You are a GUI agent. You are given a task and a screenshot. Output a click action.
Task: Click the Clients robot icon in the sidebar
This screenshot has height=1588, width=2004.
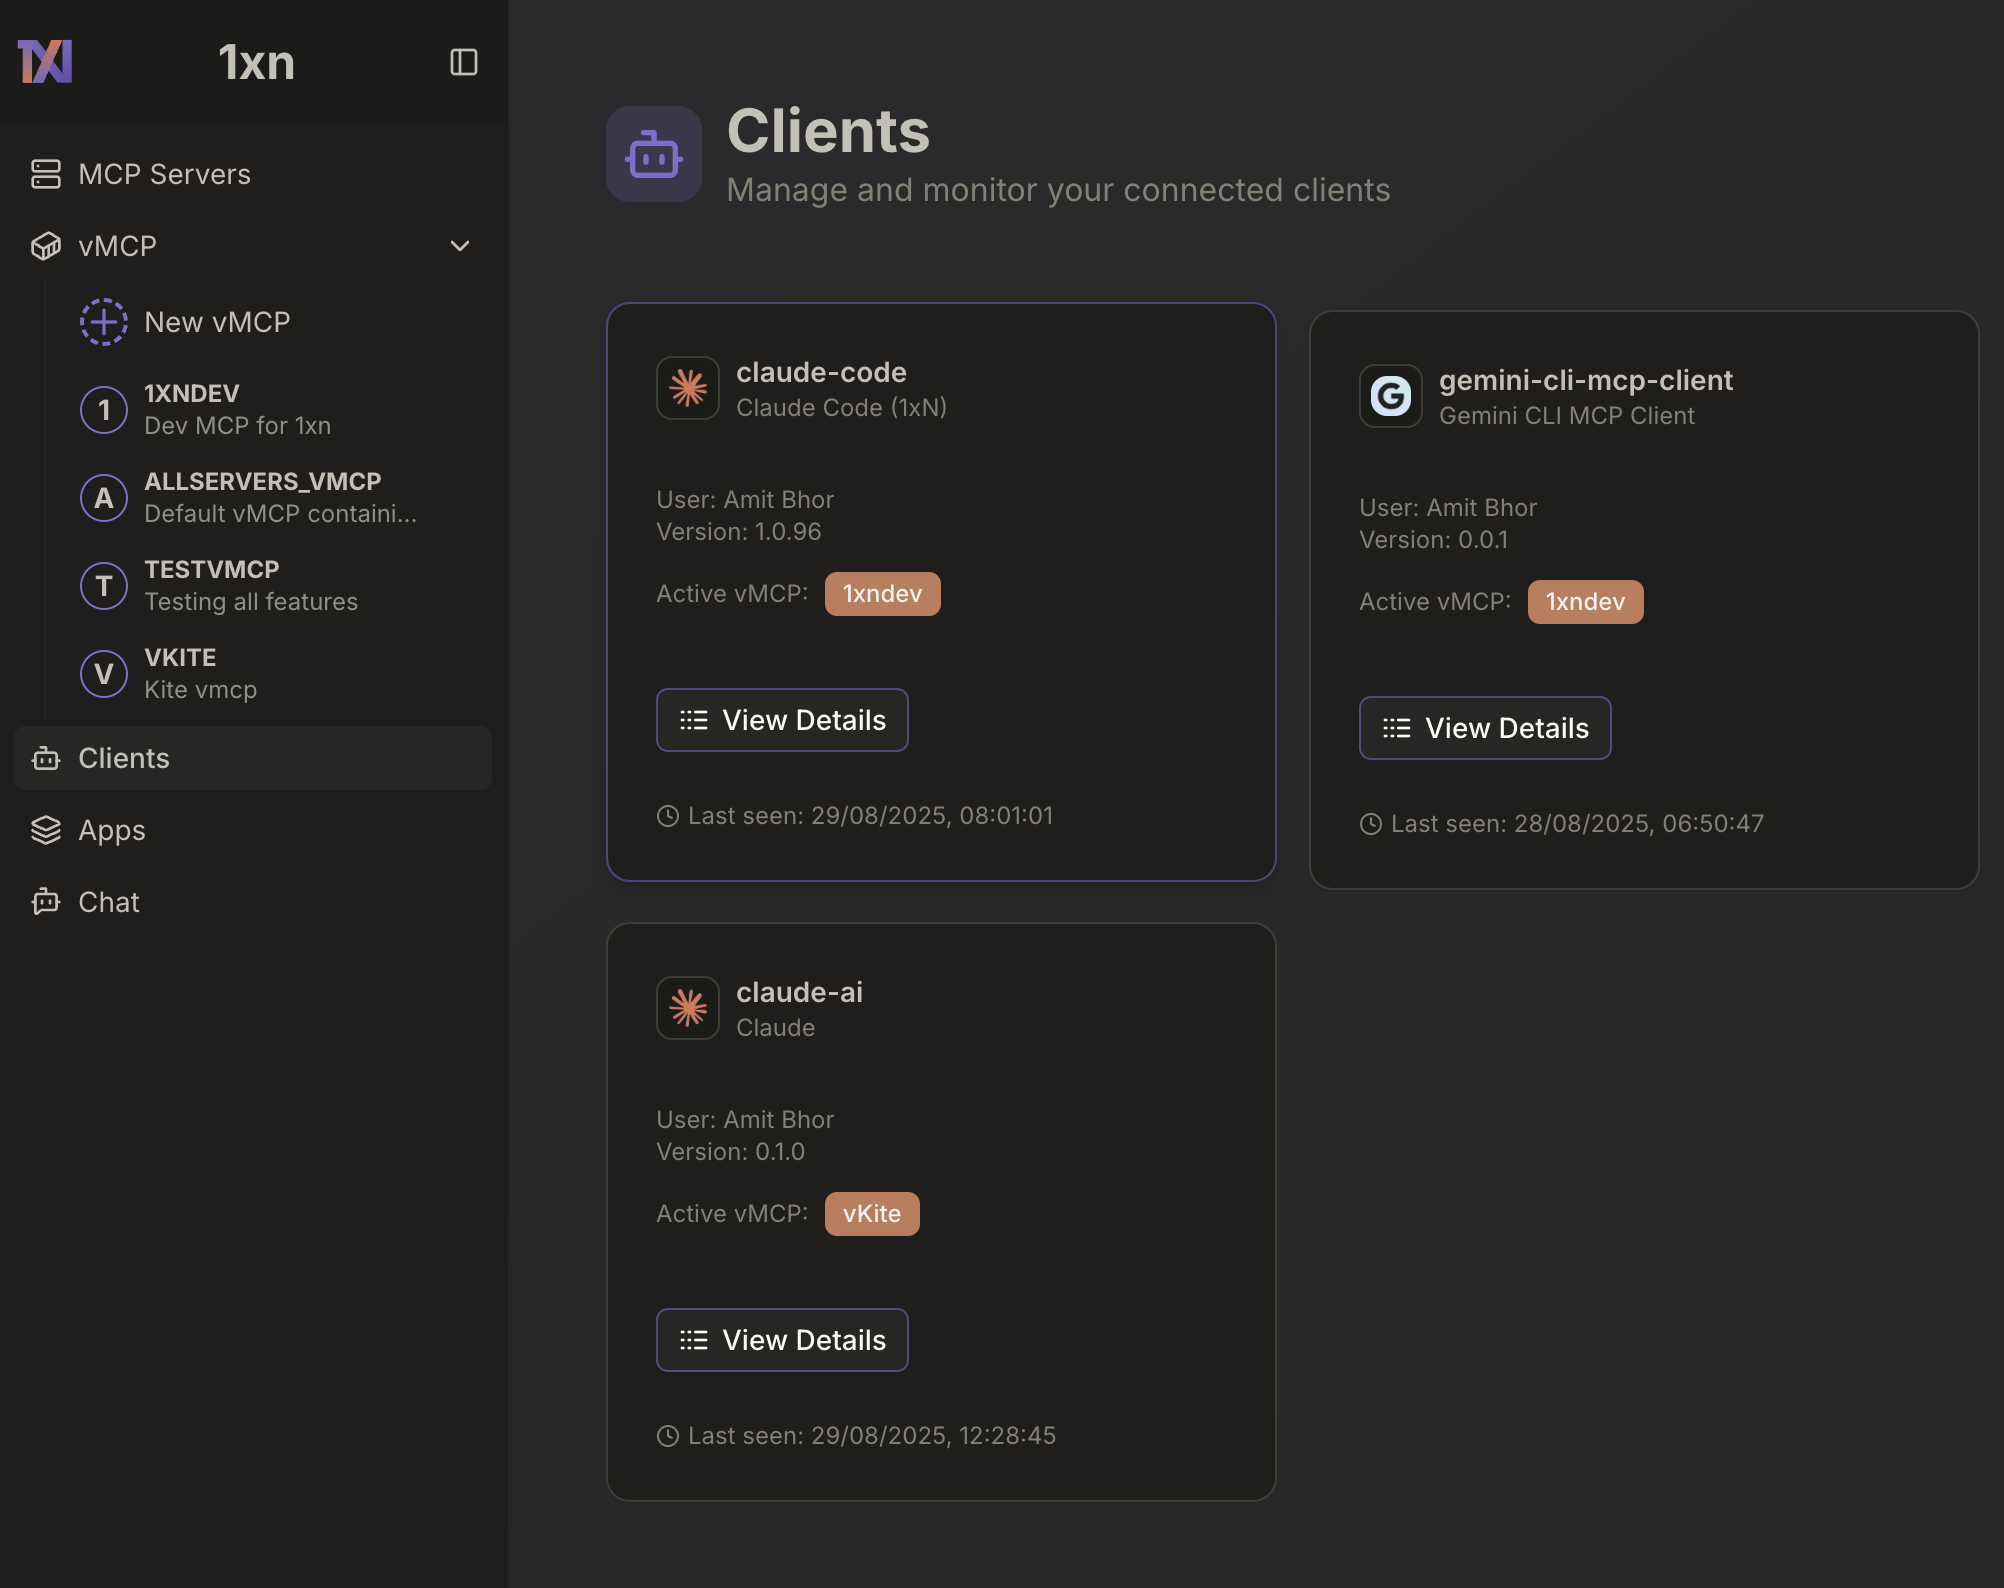(45, 759)
